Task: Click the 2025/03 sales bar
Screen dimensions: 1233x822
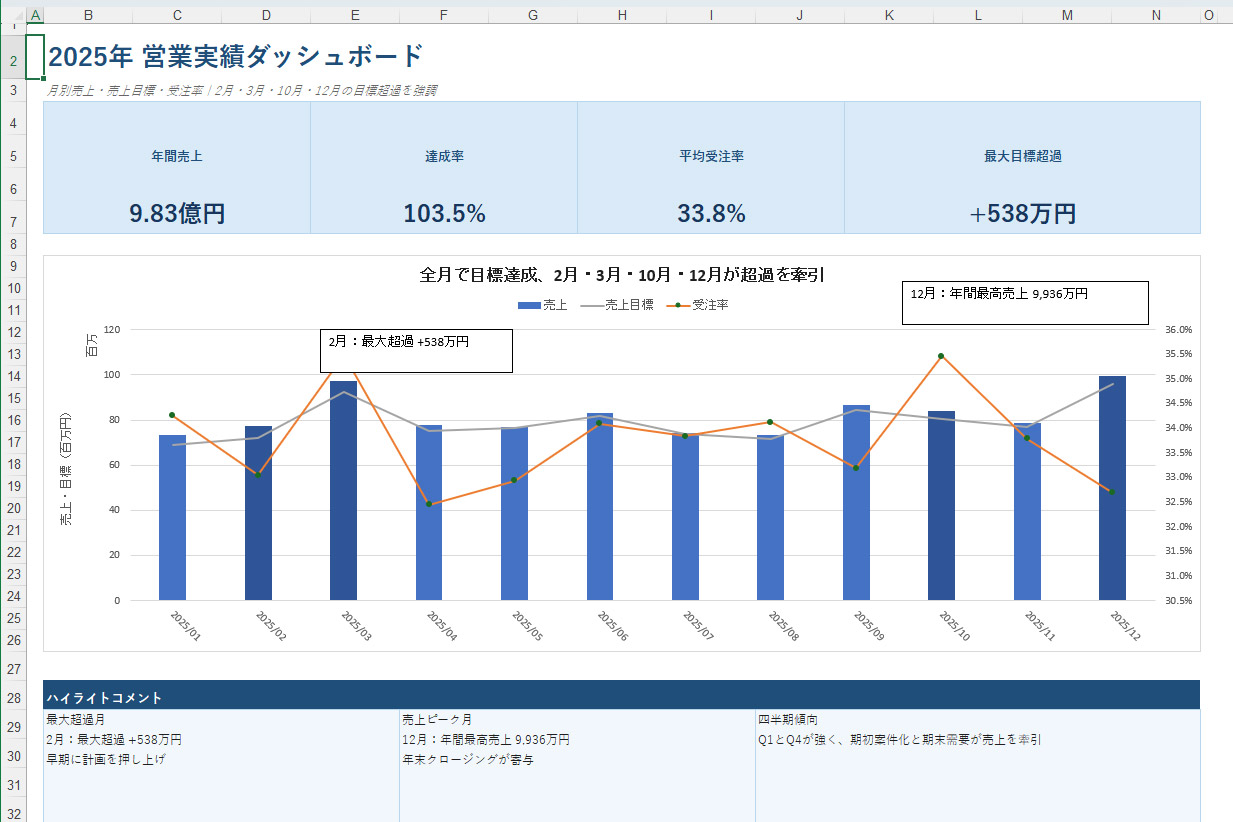Action: tap(343, 490)
